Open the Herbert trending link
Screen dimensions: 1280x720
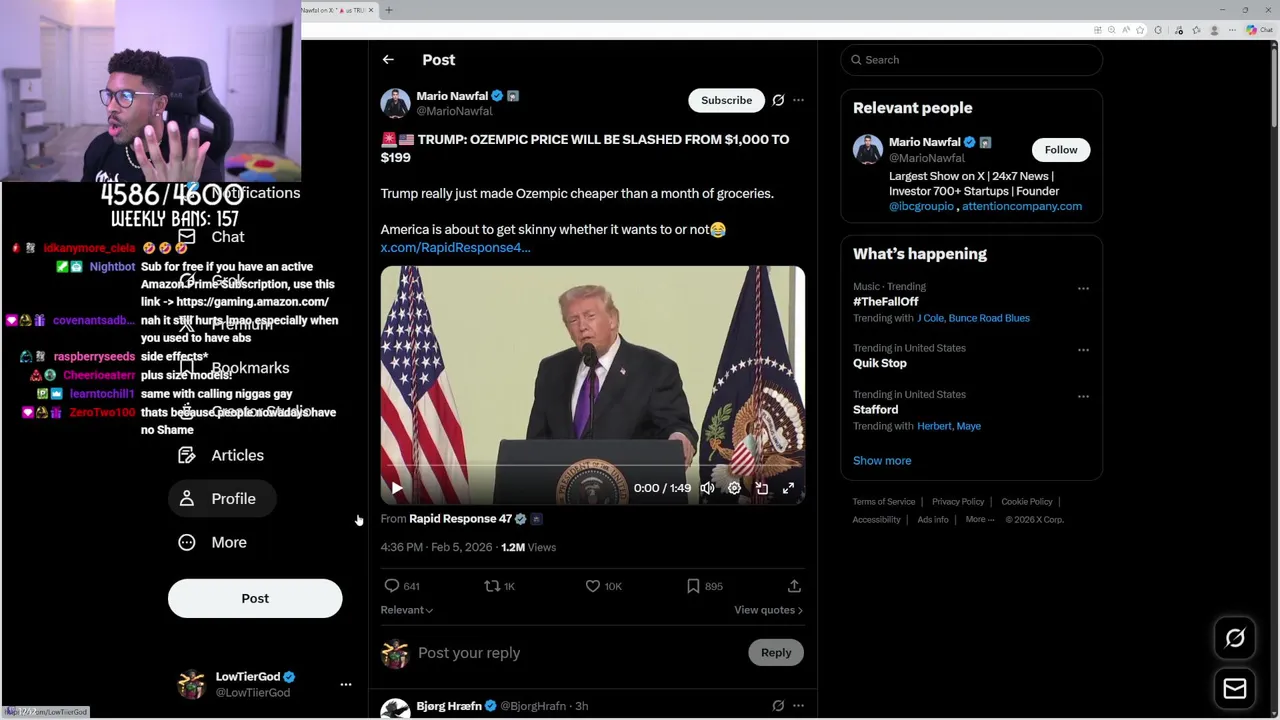point(933,426)
